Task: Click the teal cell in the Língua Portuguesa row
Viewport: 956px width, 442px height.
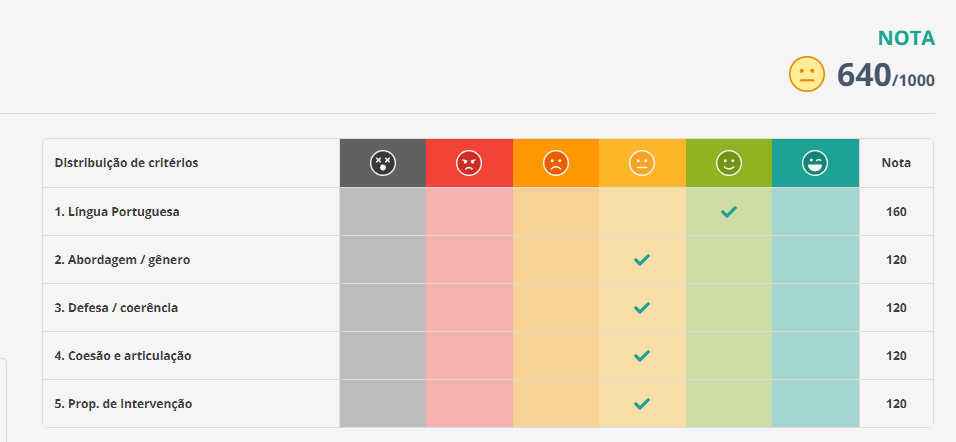Action: [x=815, y=212]
